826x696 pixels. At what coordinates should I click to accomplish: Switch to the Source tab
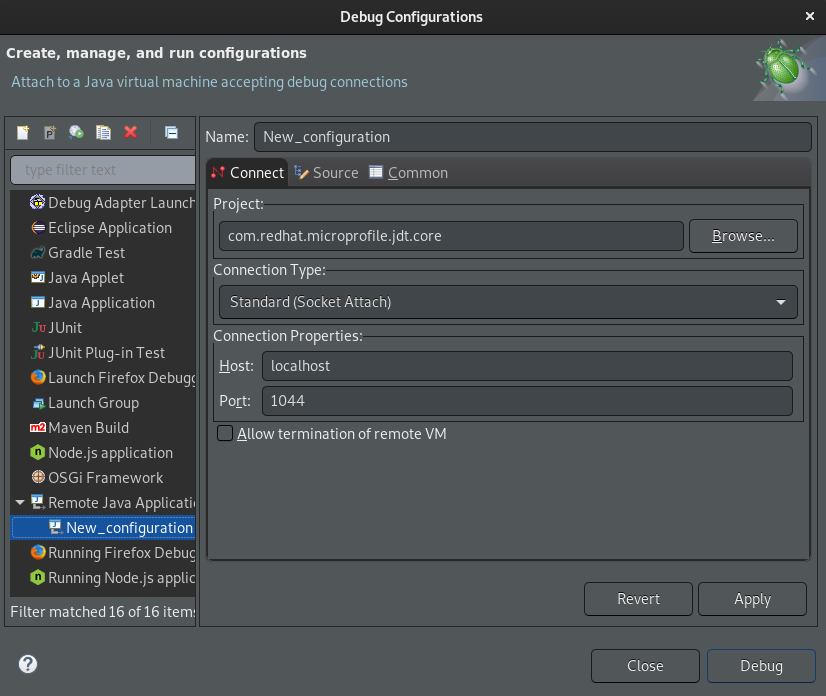click(327, 173)
